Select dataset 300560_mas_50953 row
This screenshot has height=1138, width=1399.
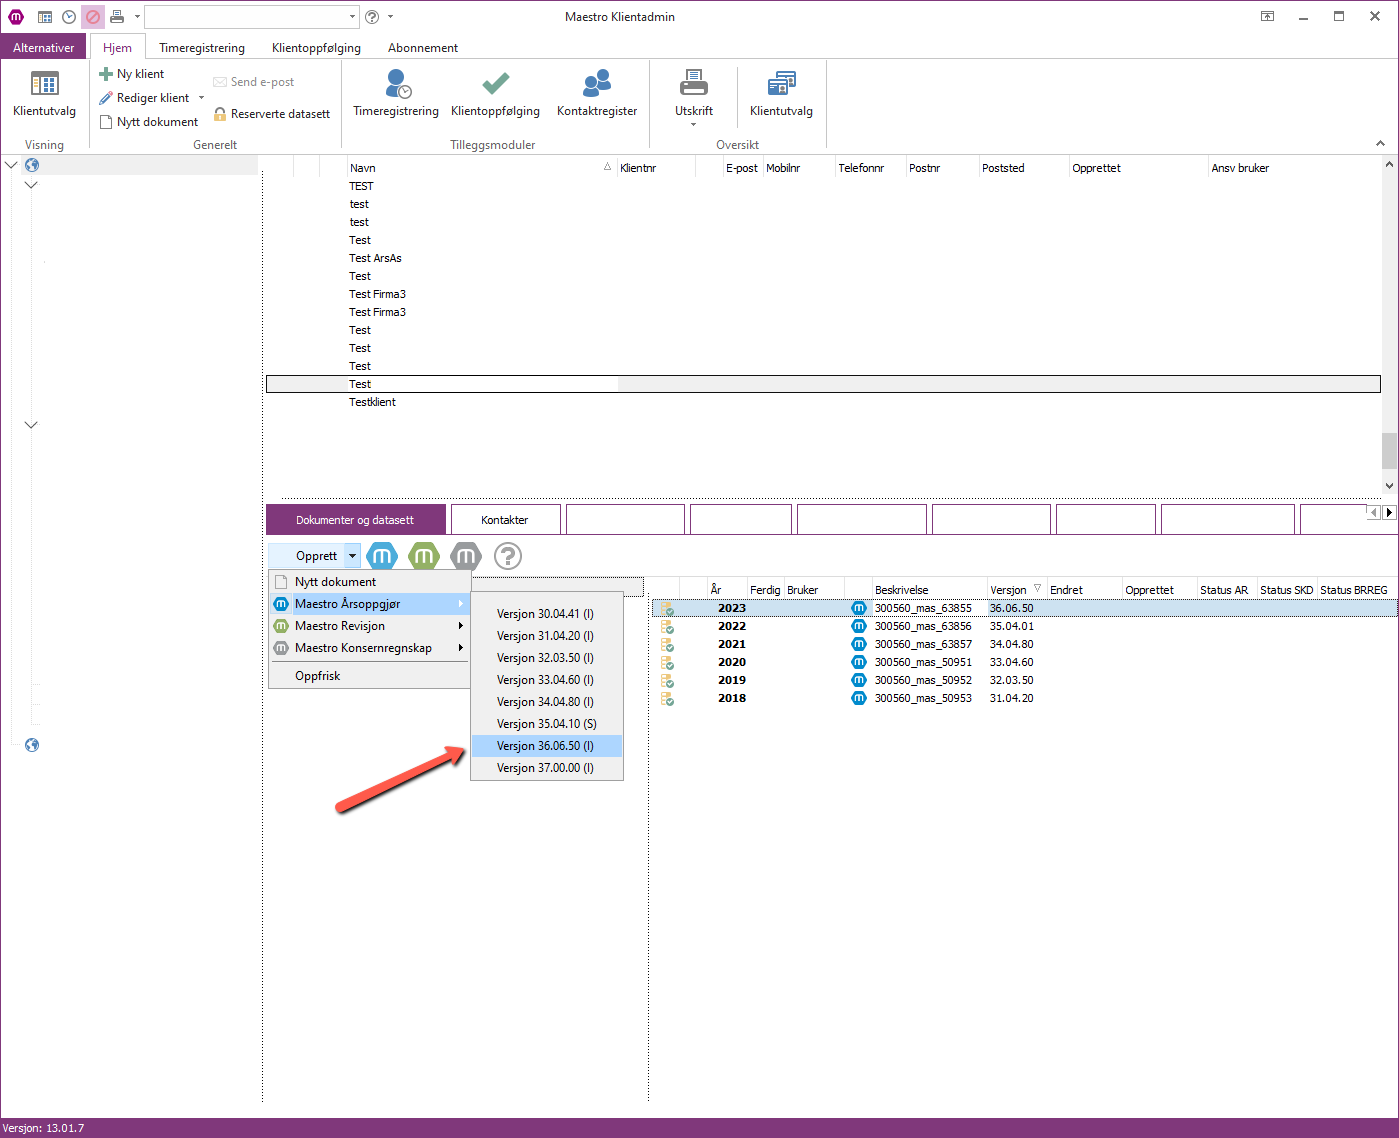pos(1024,698)
